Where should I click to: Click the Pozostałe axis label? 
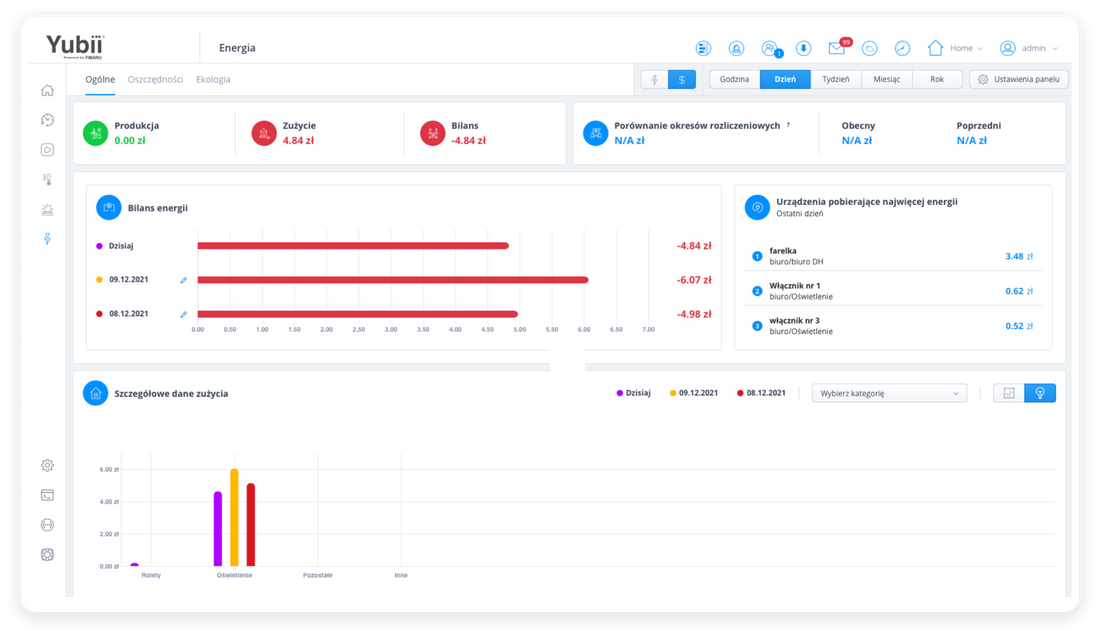click(318, 575)
